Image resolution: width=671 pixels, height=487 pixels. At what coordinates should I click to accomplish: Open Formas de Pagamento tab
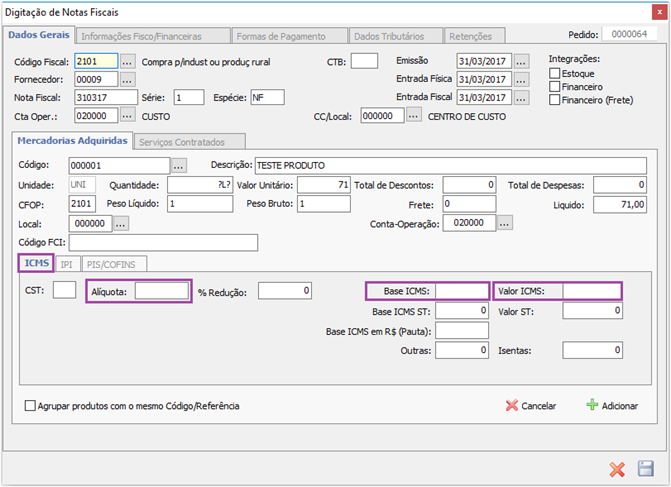pos(289,36)
